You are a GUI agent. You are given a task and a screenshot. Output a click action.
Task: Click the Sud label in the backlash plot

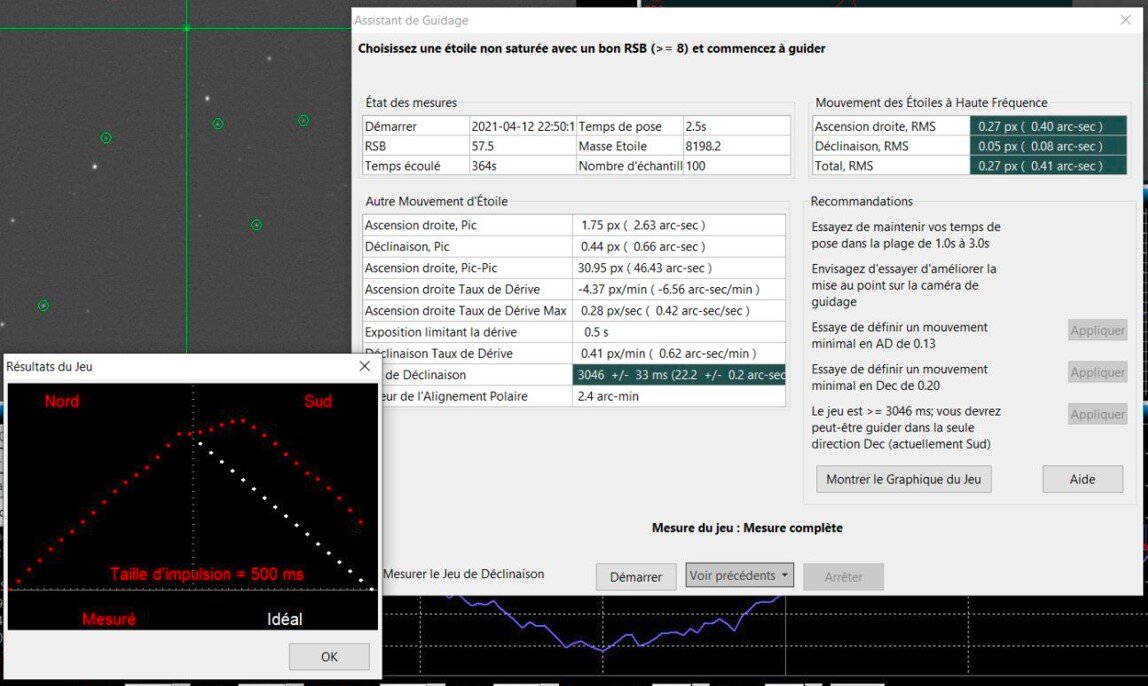click(318, 401)
